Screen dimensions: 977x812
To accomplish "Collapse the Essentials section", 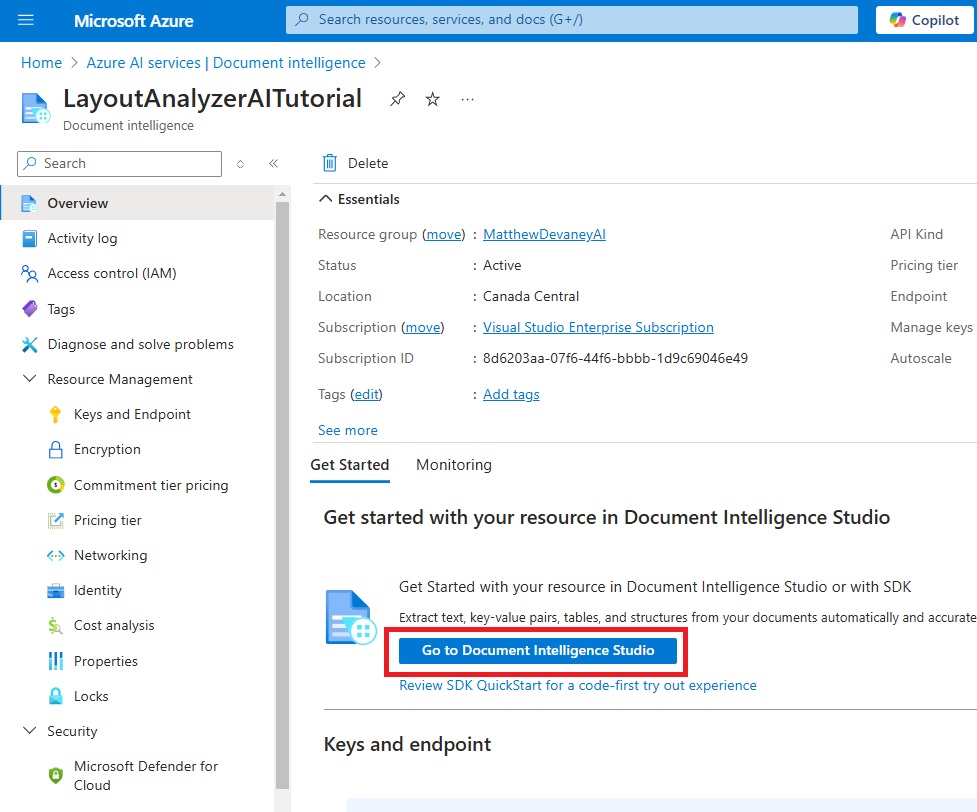I will point(325,199).
